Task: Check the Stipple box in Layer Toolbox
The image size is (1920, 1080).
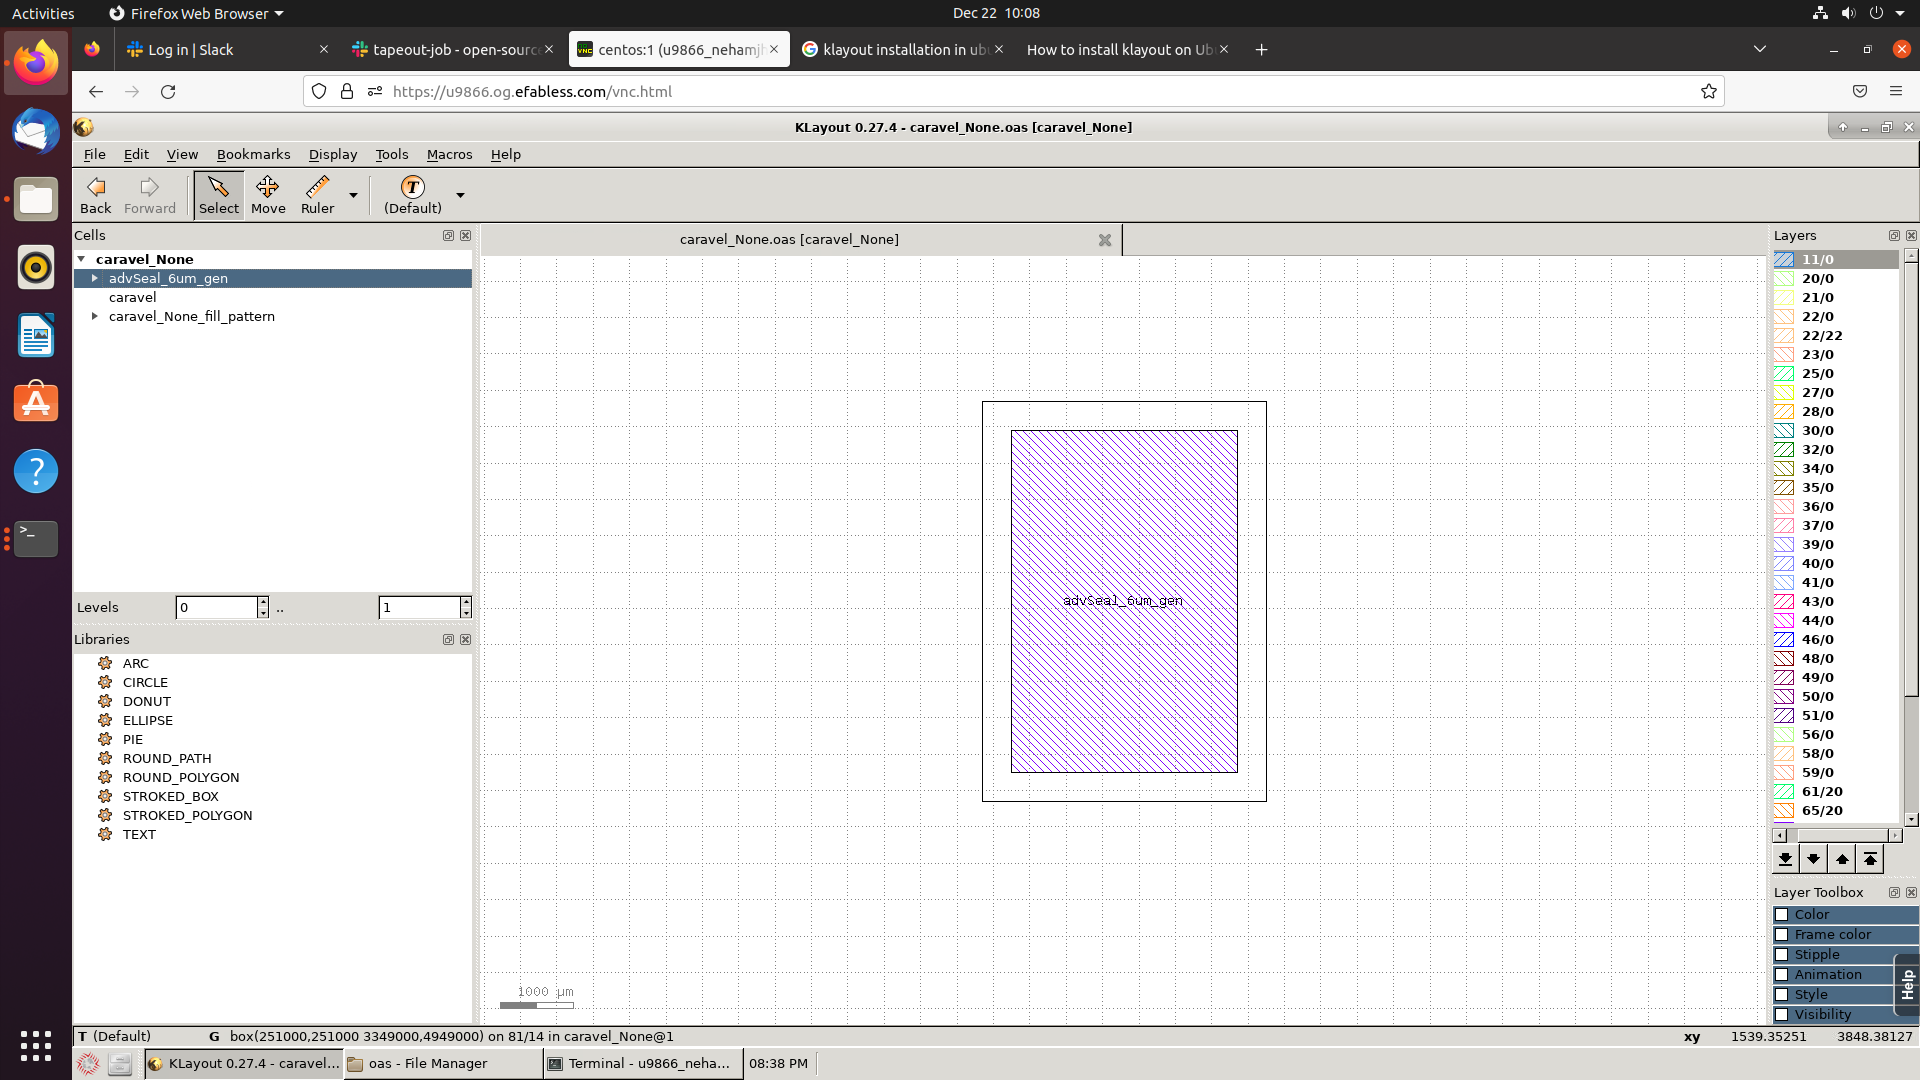Action: pyautogui.click(x=1784, y=955)
